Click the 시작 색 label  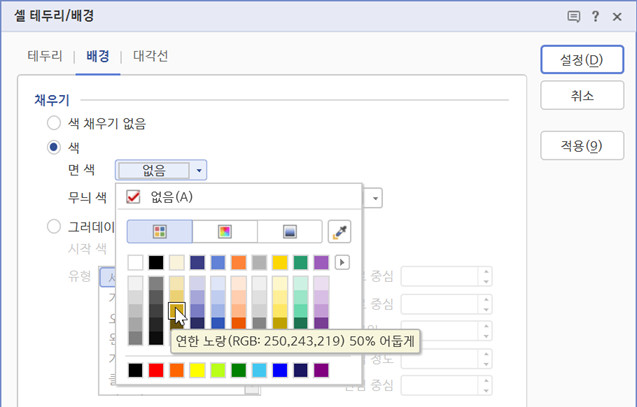pos(87,248)
